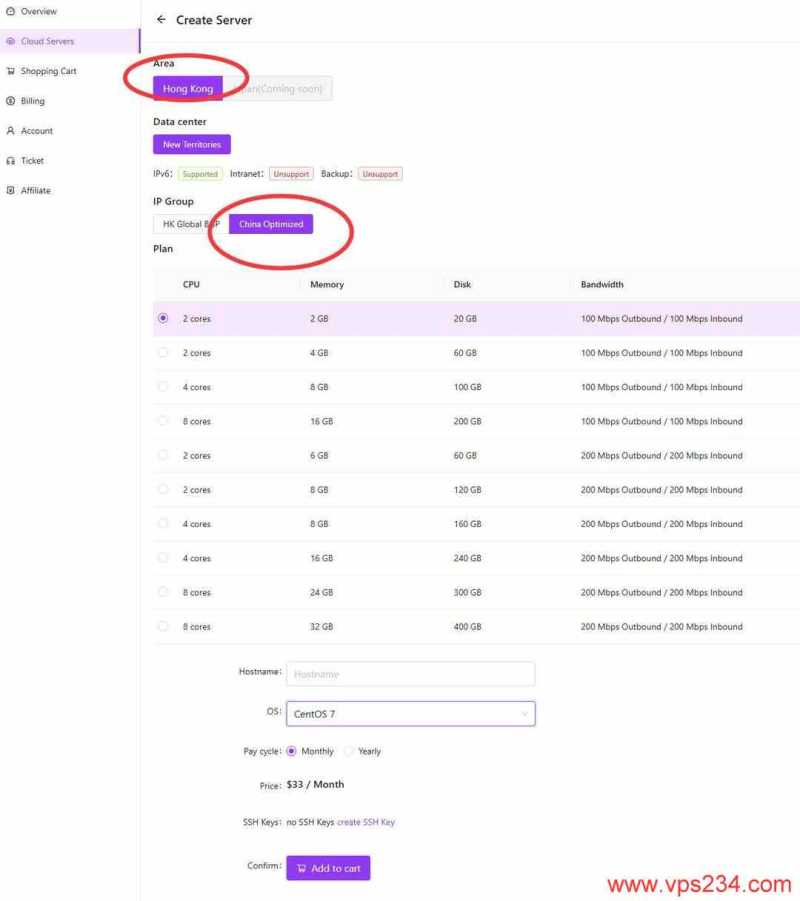Click the Add to cart button
This screenshot has height=901, width=800.
coord(328,868)
